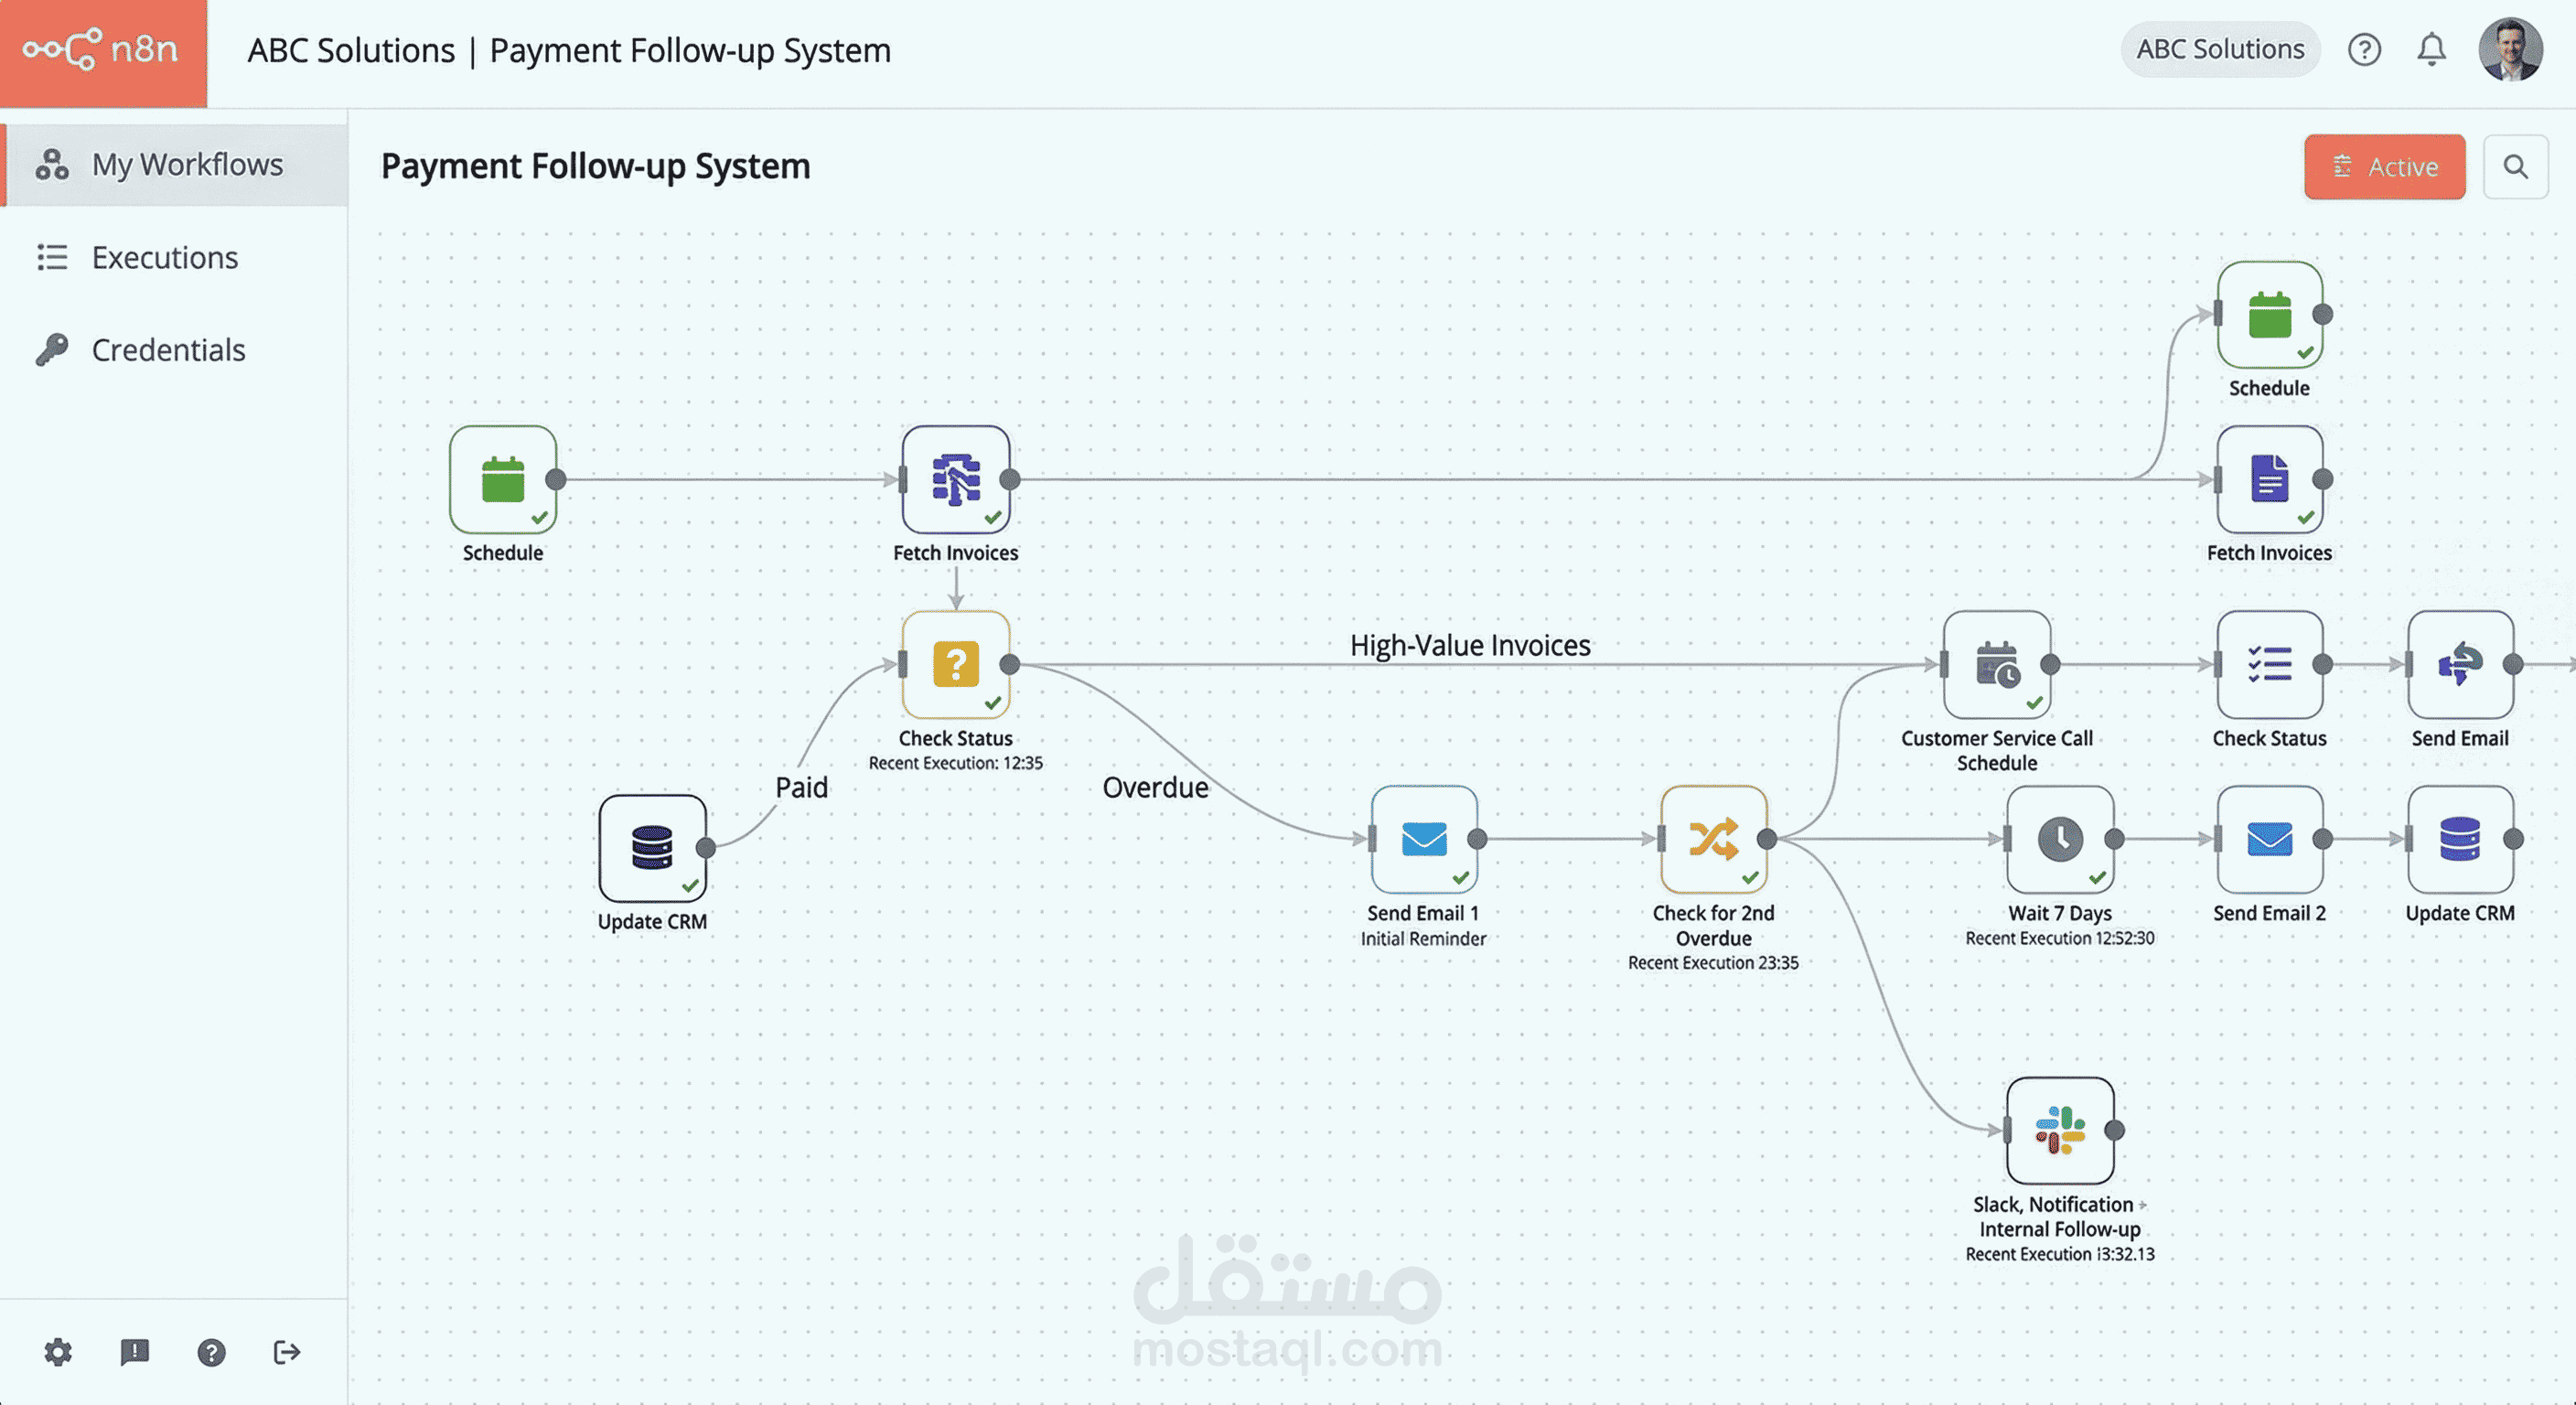Select the Check for 2nd Overdue node
Screen dimensions: 2576x1405
point(1714,840)
